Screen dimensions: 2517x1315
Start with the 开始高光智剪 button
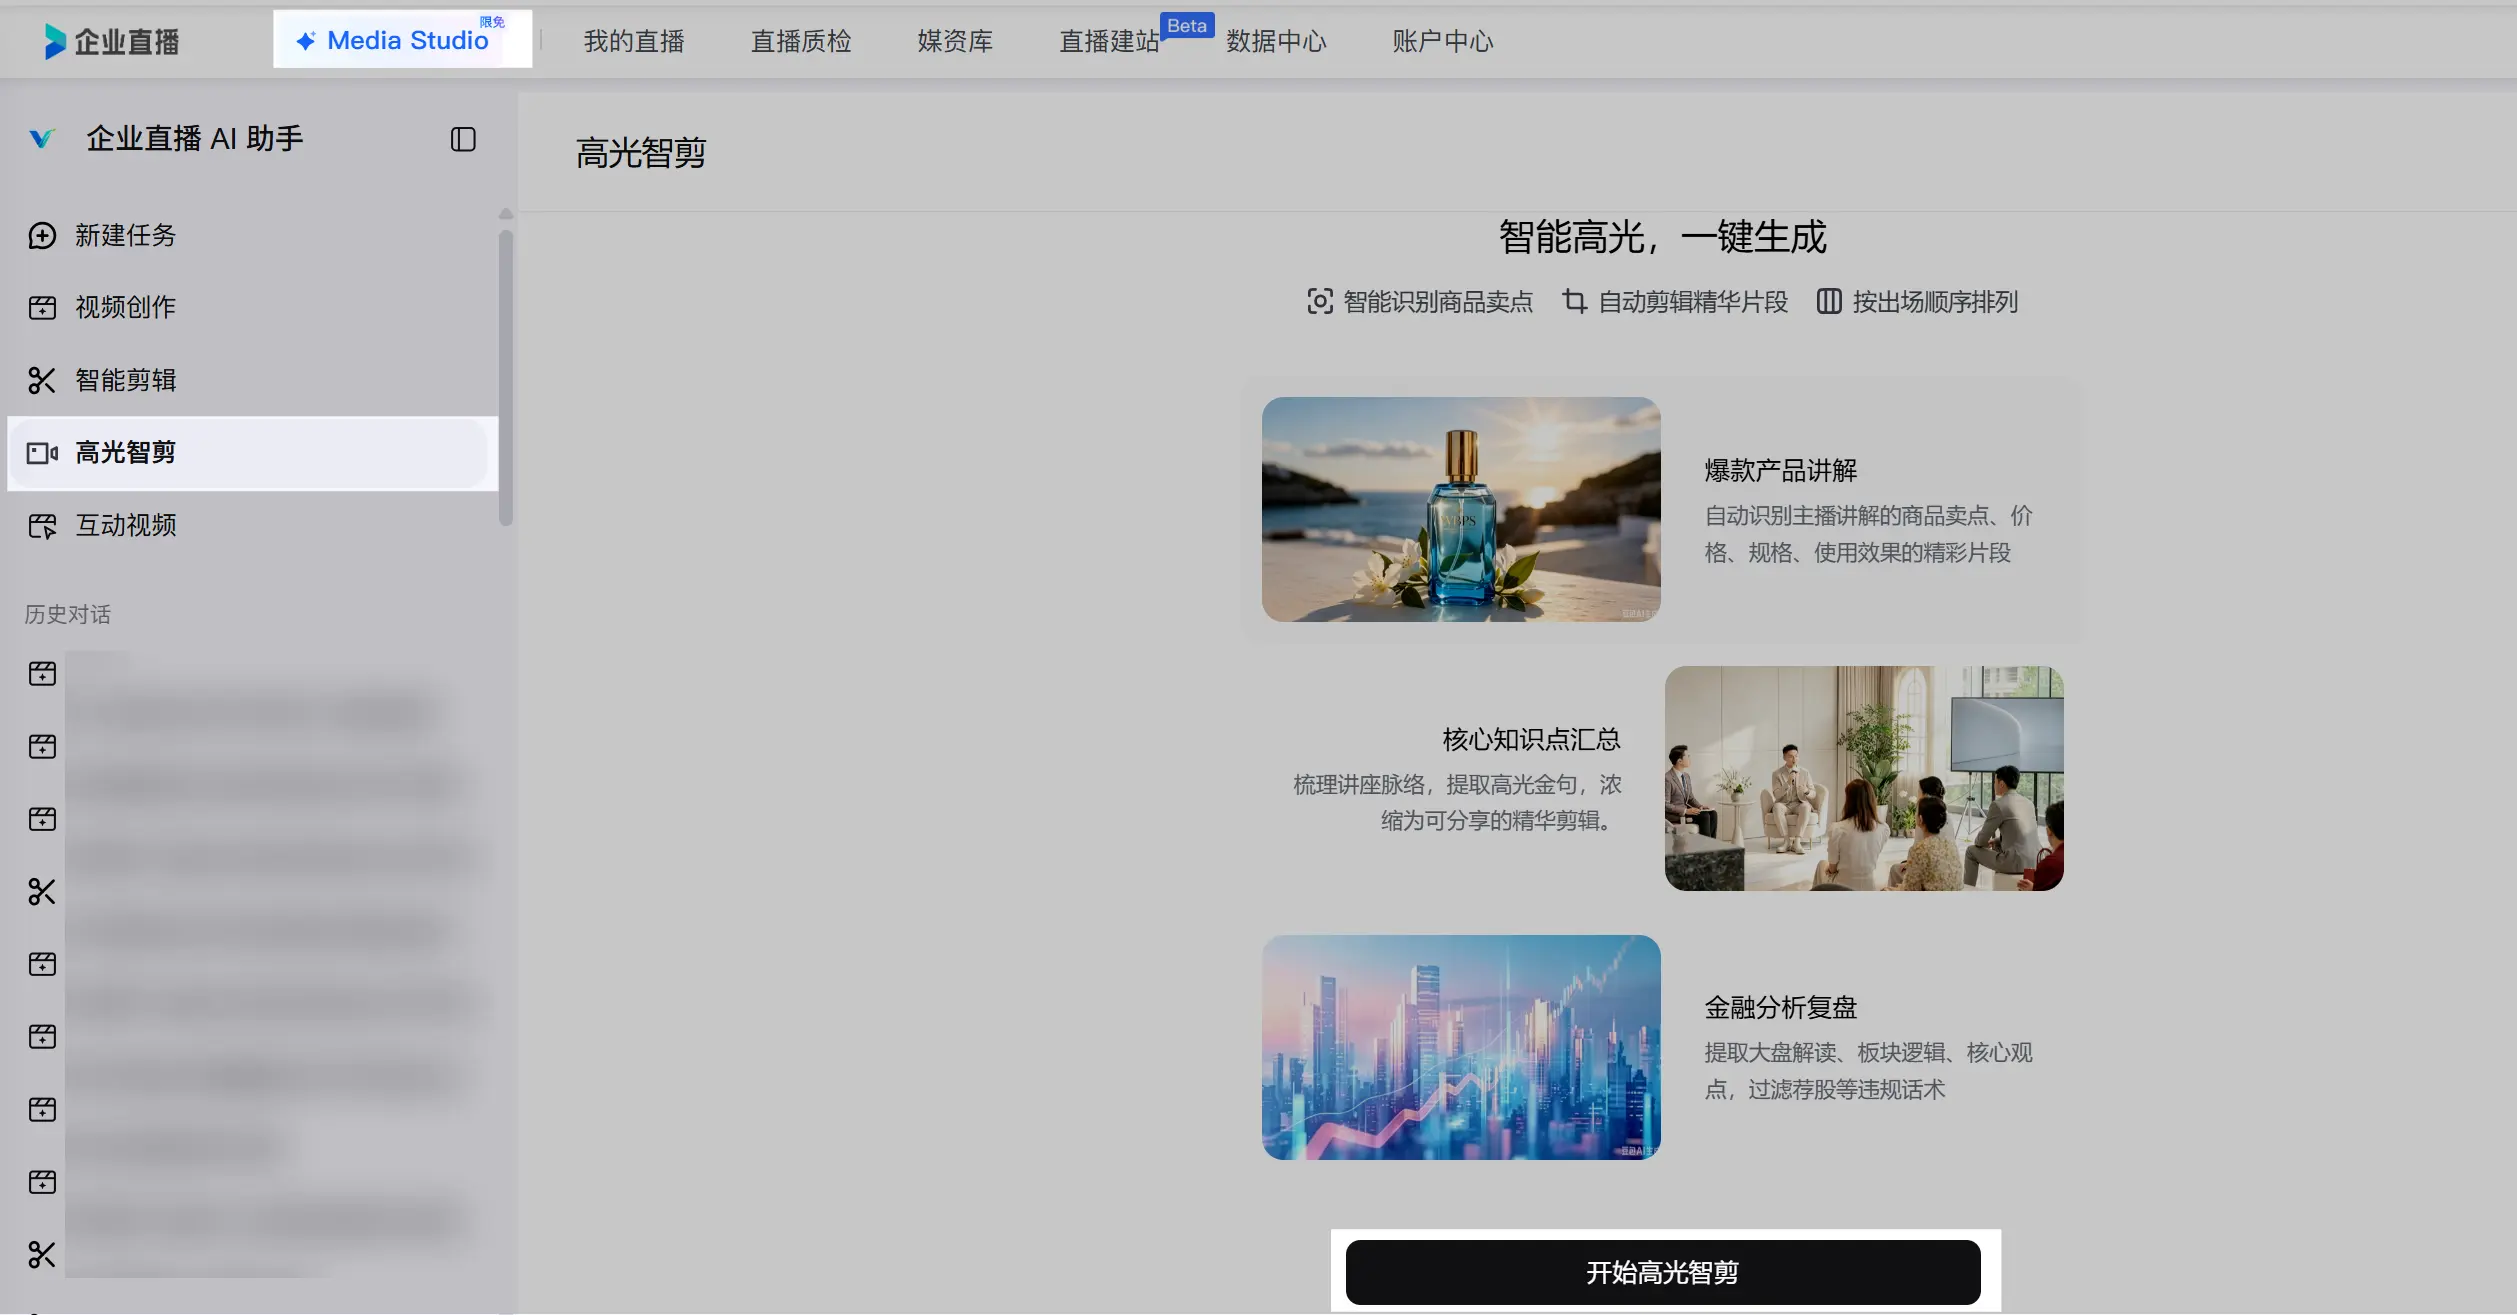[1663, 1272]
